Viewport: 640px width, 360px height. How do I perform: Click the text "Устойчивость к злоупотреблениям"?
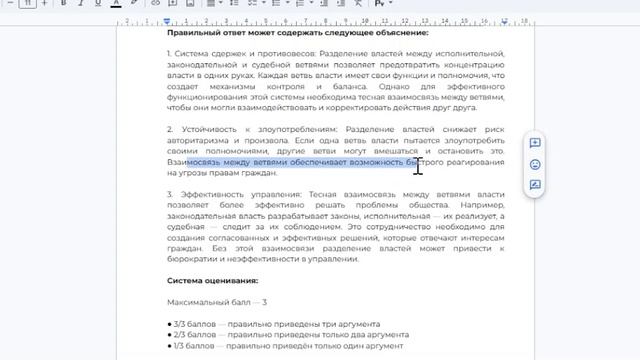tap(260, 129)
